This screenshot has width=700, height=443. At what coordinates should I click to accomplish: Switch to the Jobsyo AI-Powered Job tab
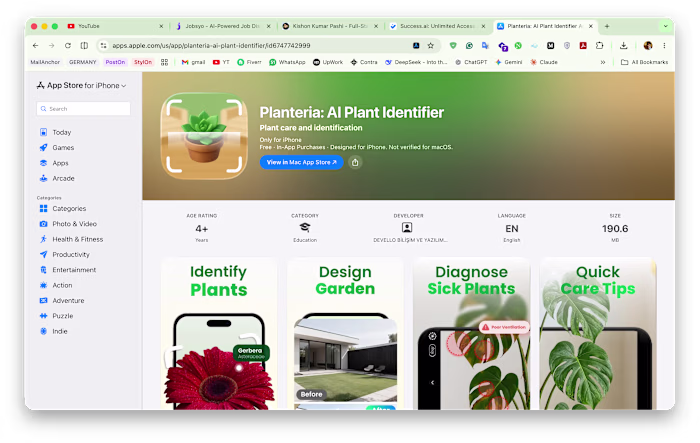coord(224,26)
